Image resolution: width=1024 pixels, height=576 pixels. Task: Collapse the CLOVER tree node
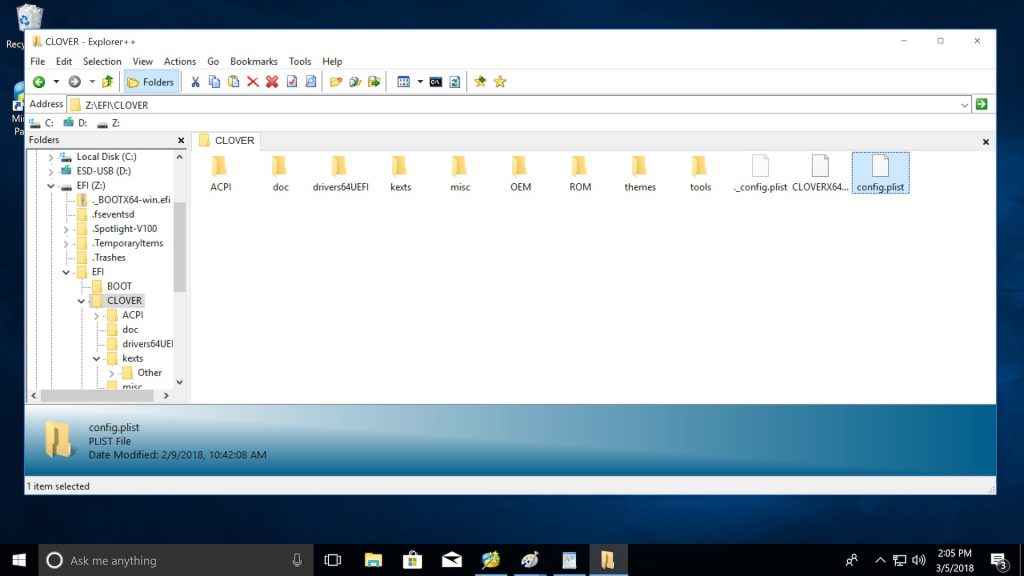coord(81,301)
